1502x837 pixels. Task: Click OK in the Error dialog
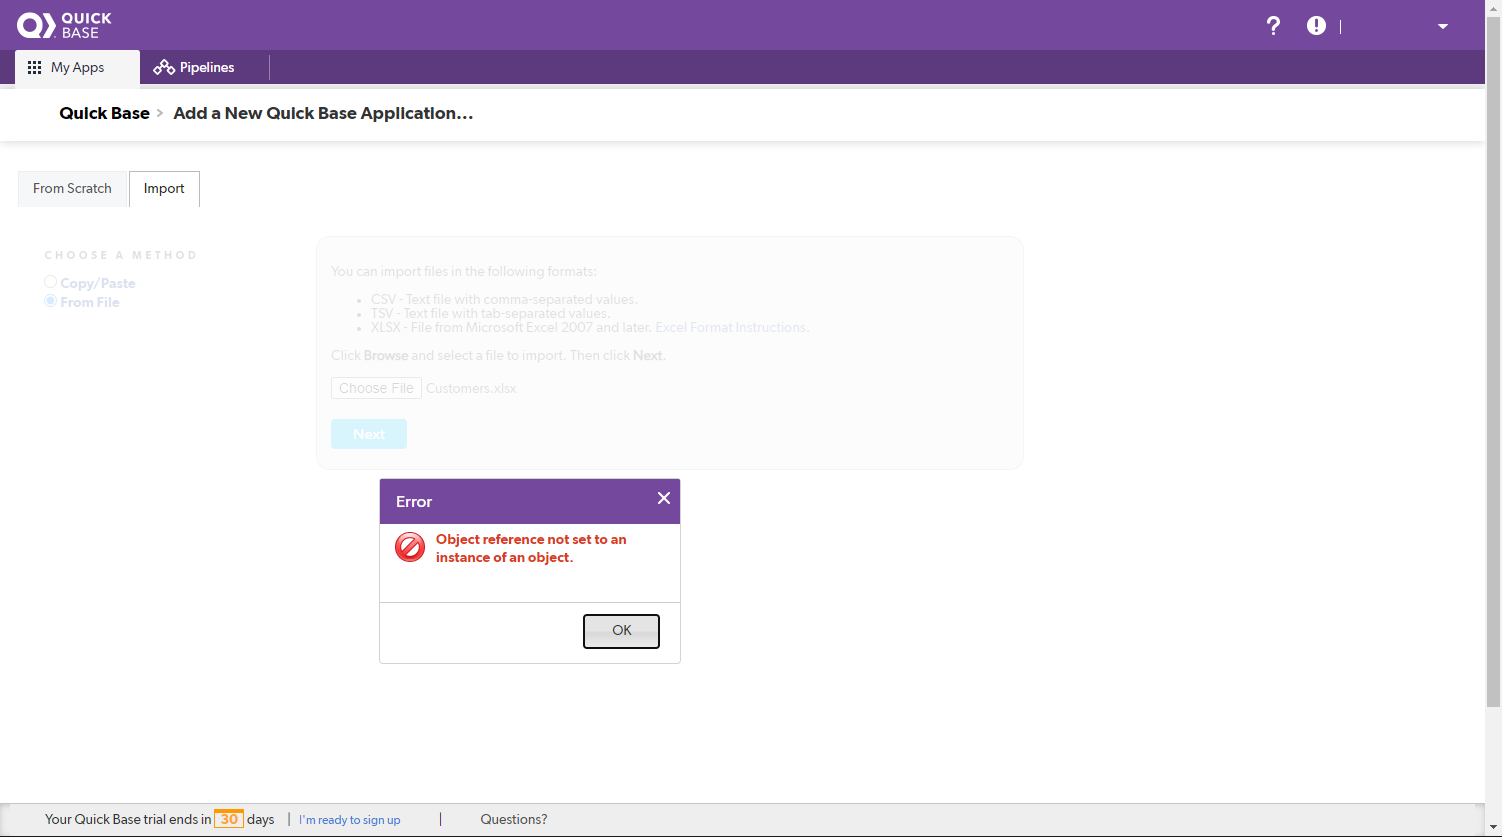[621, 631]
